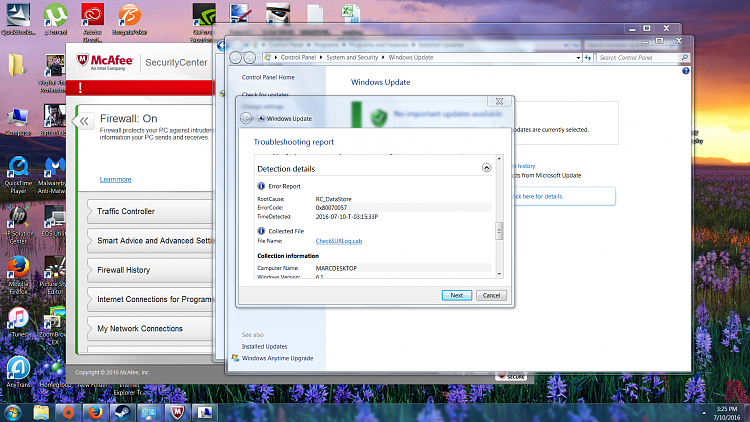Click the 'click here for details' link
This screenshot has width=750, height=422.
point(538,196)
